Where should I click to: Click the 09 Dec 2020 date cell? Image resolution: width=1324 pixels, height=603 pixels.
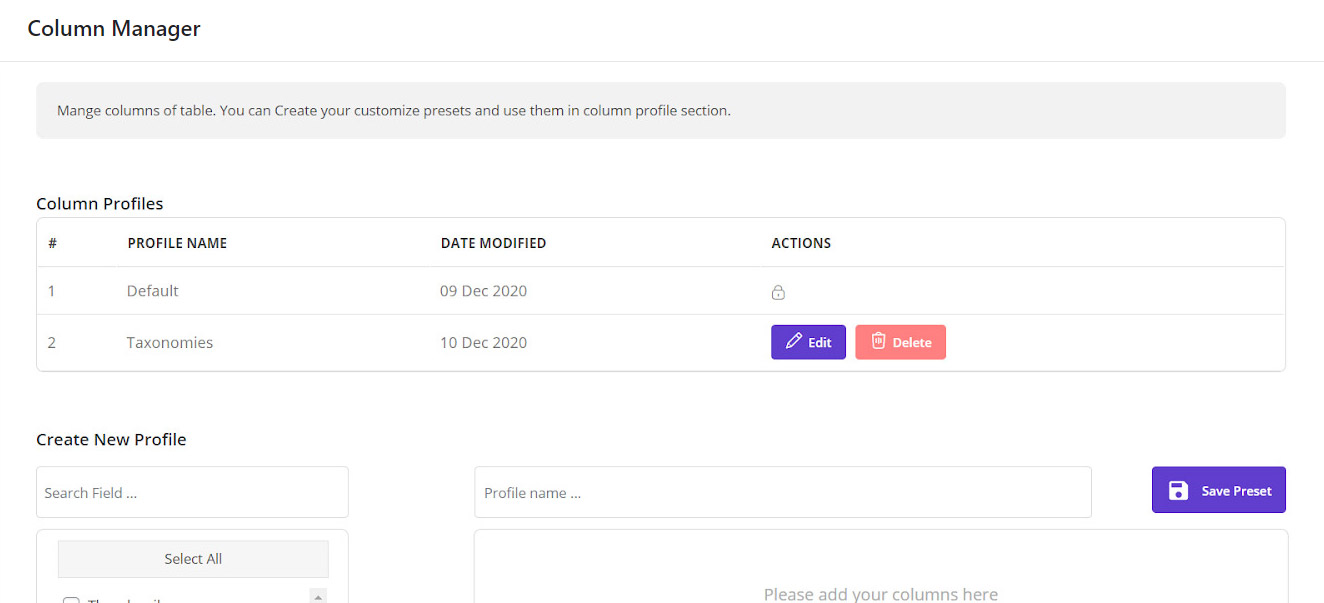(x=483, y=291)
